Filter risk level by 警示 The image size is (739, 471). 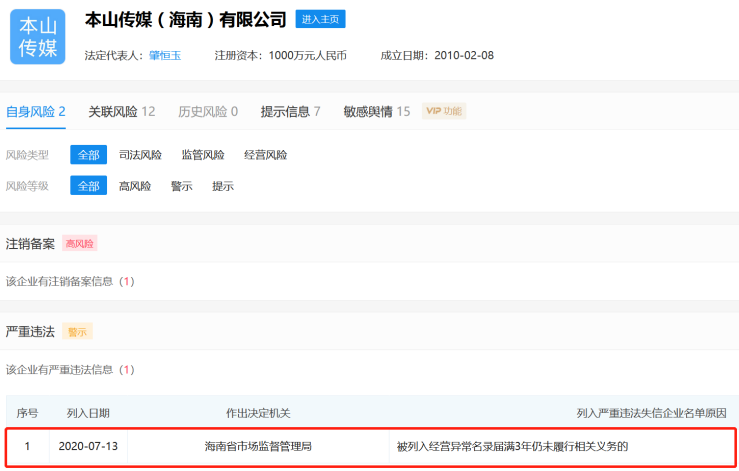(181, 186)
